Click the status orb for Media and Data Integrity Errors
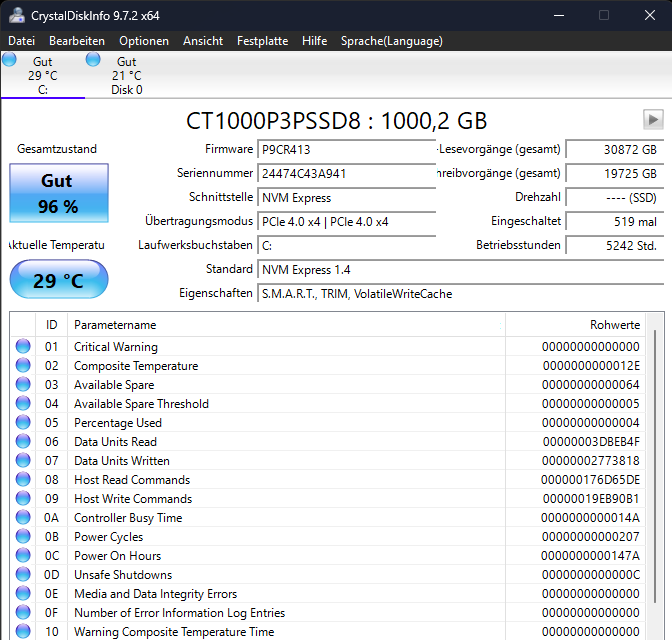The height and width of the screenshot is (640, 672). click(x=23, y=593)
